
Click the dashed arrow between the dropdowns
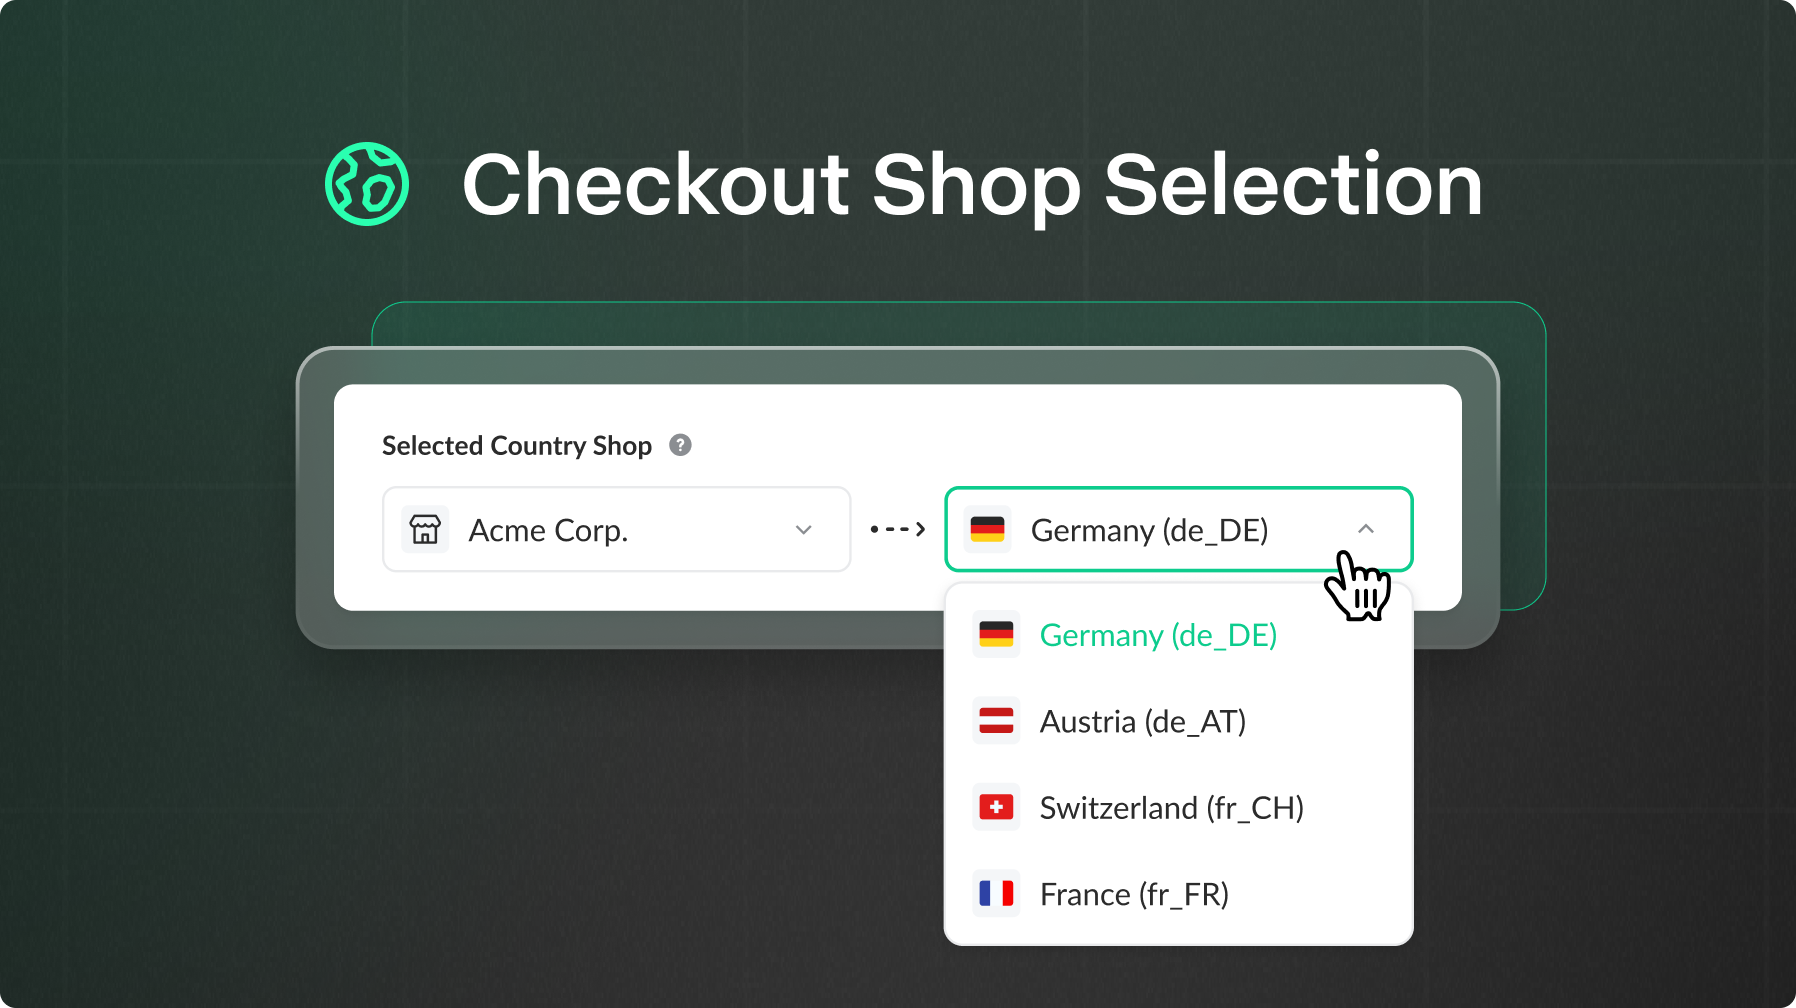coord(897,529)
